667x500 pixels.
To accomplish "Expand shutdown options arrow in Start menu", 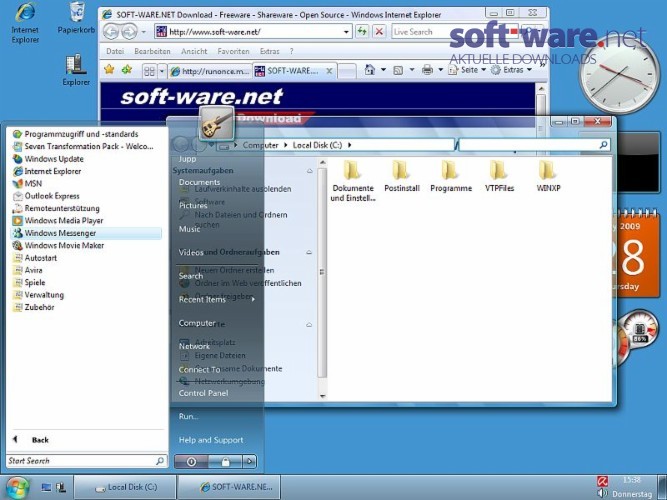I will click(x=250, y=462).
